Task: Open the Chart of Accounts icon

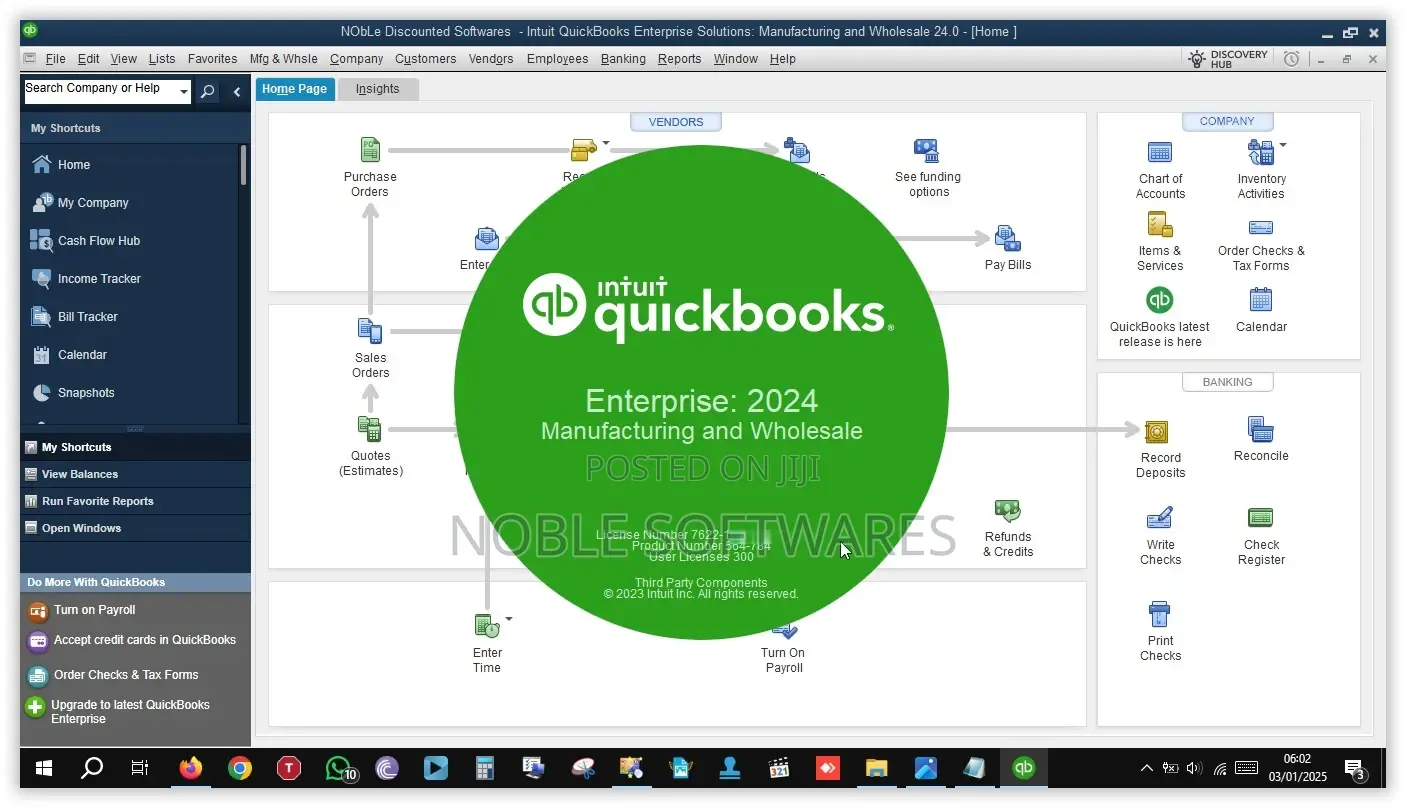Action: pyautogui.click(x=1160, y=153)
